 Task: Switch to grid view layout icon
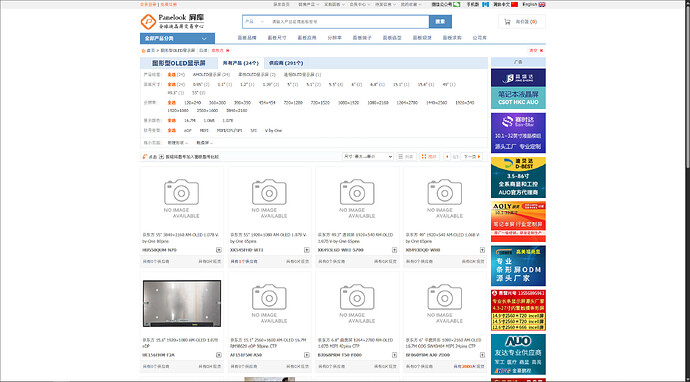pyautogui.click(x=429, y=157)
